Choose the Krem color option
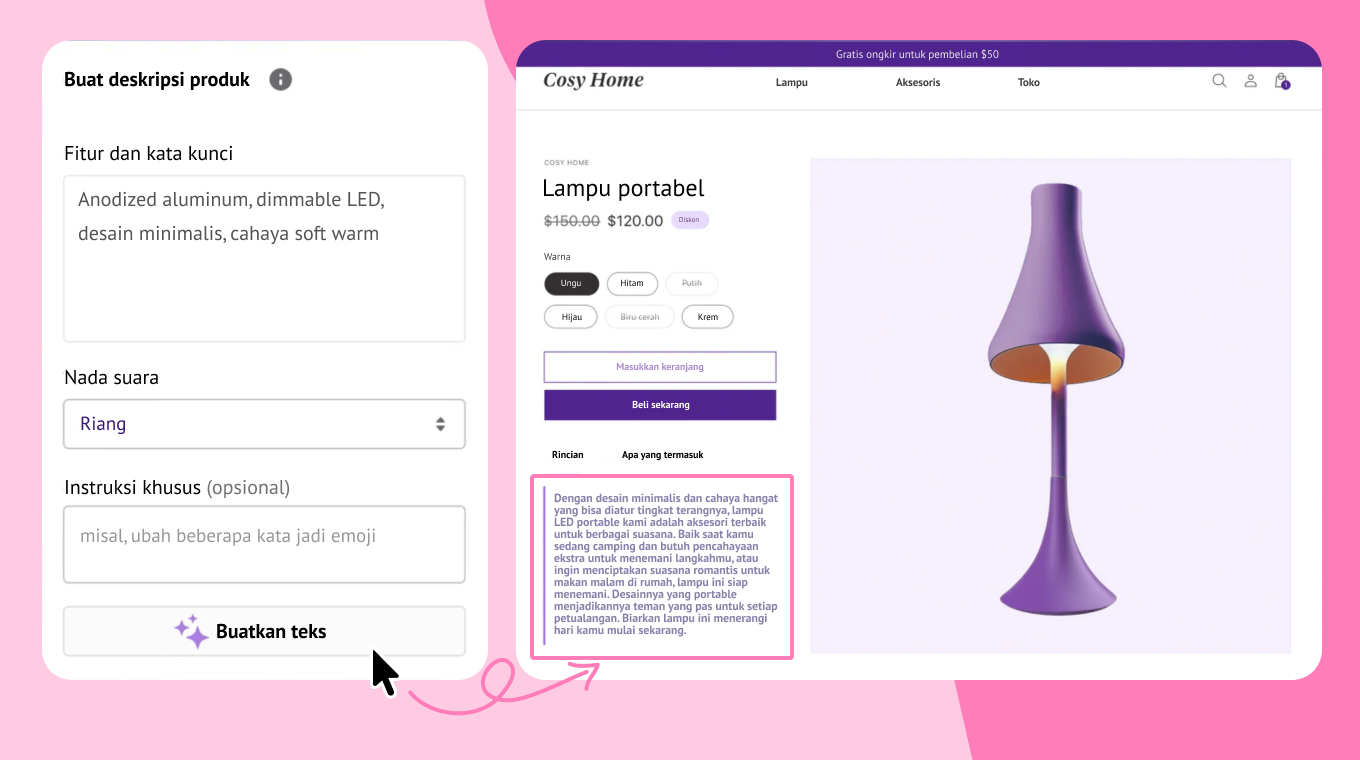Screen dimensions: 1360x760 (707, 317)
